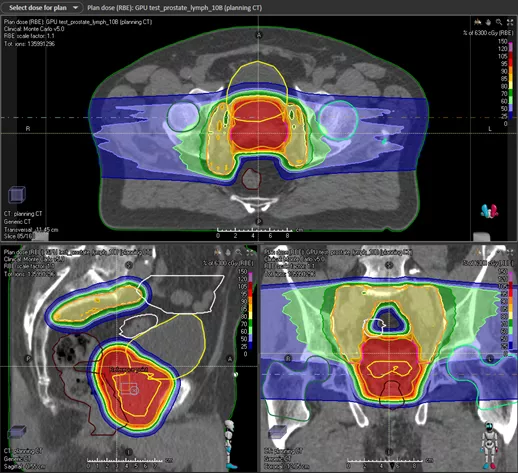
Task: Activate the zoom magnifier in transversal view
Action: point(499,22)
